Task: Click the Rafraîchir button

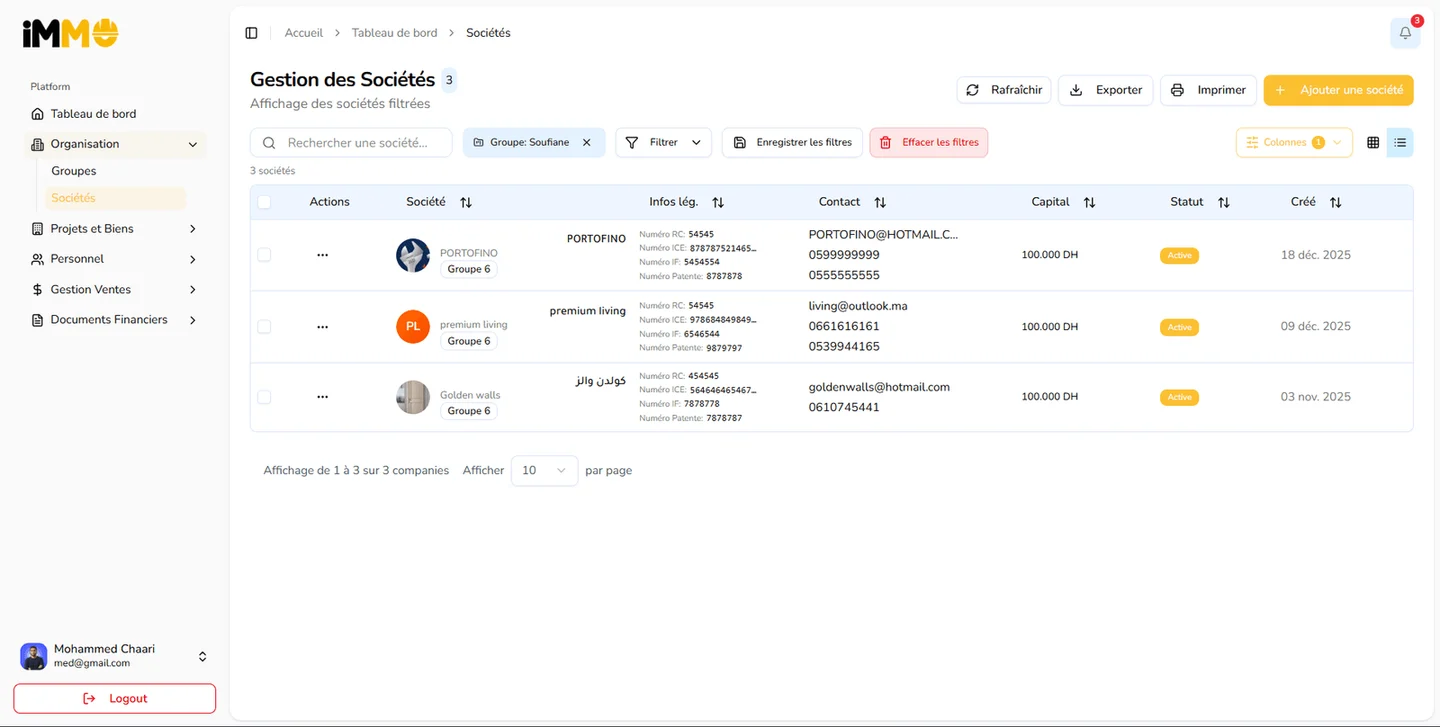Action: tap(1004, 90)
